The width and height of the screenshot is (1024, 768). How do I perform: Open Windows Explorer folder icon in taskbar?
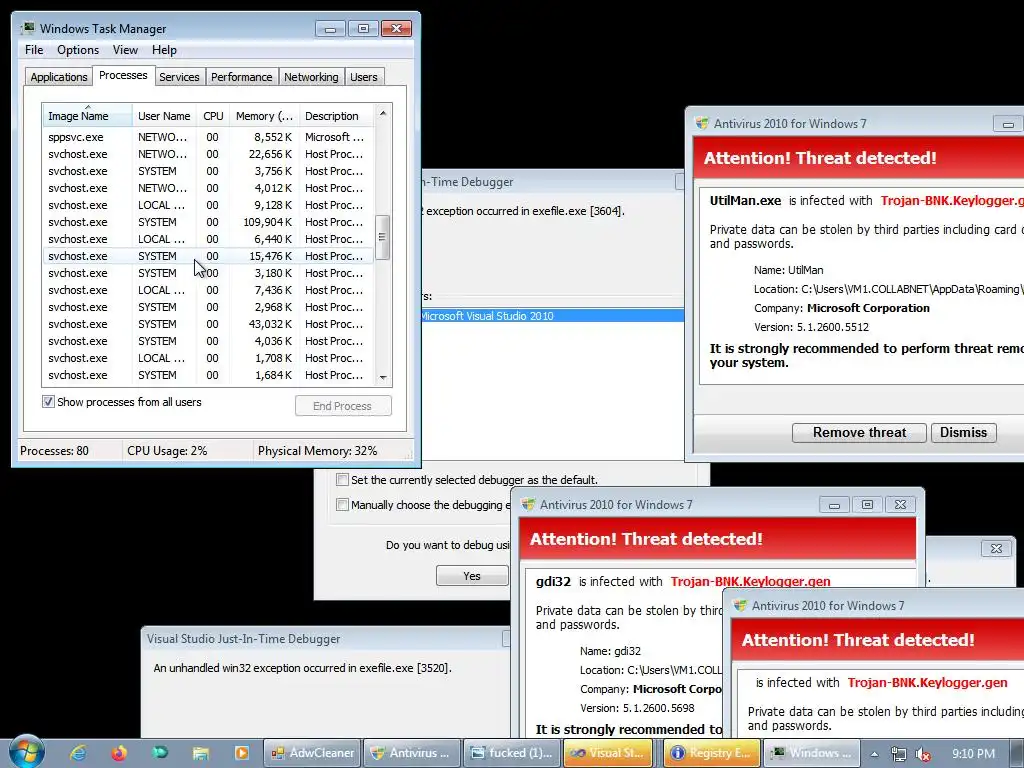(200, 753)
